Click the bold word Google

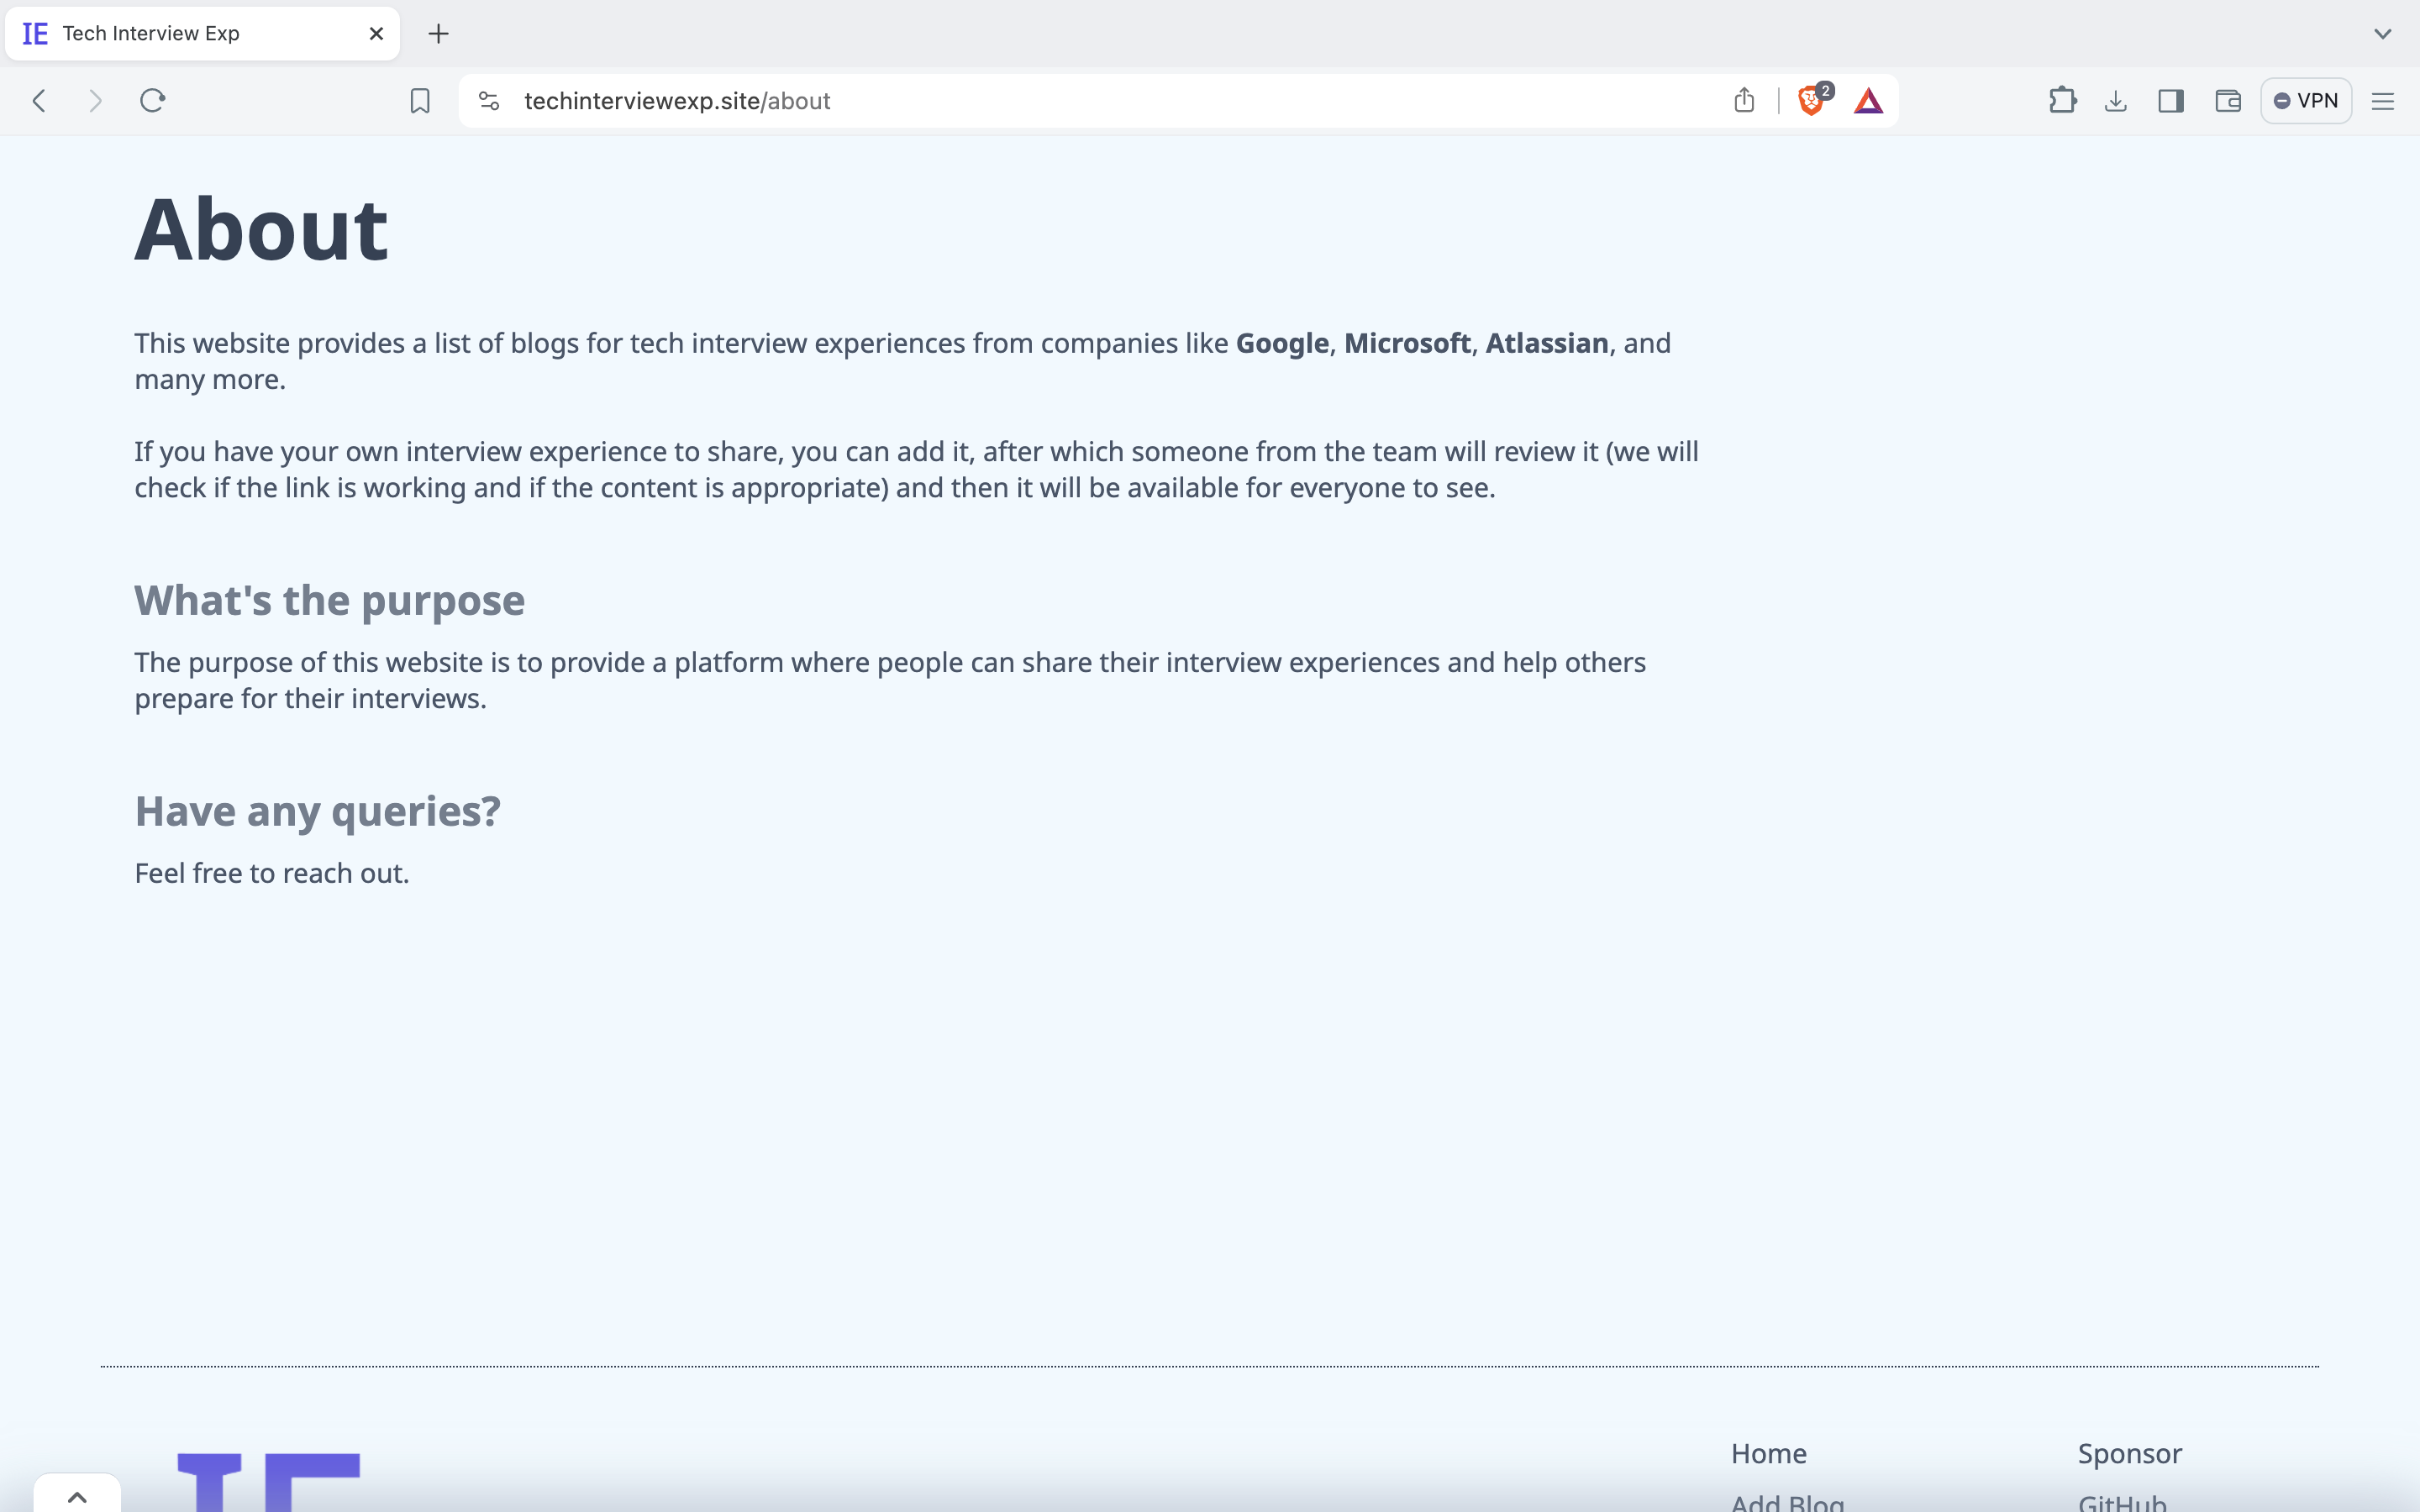coord(1282,343)
